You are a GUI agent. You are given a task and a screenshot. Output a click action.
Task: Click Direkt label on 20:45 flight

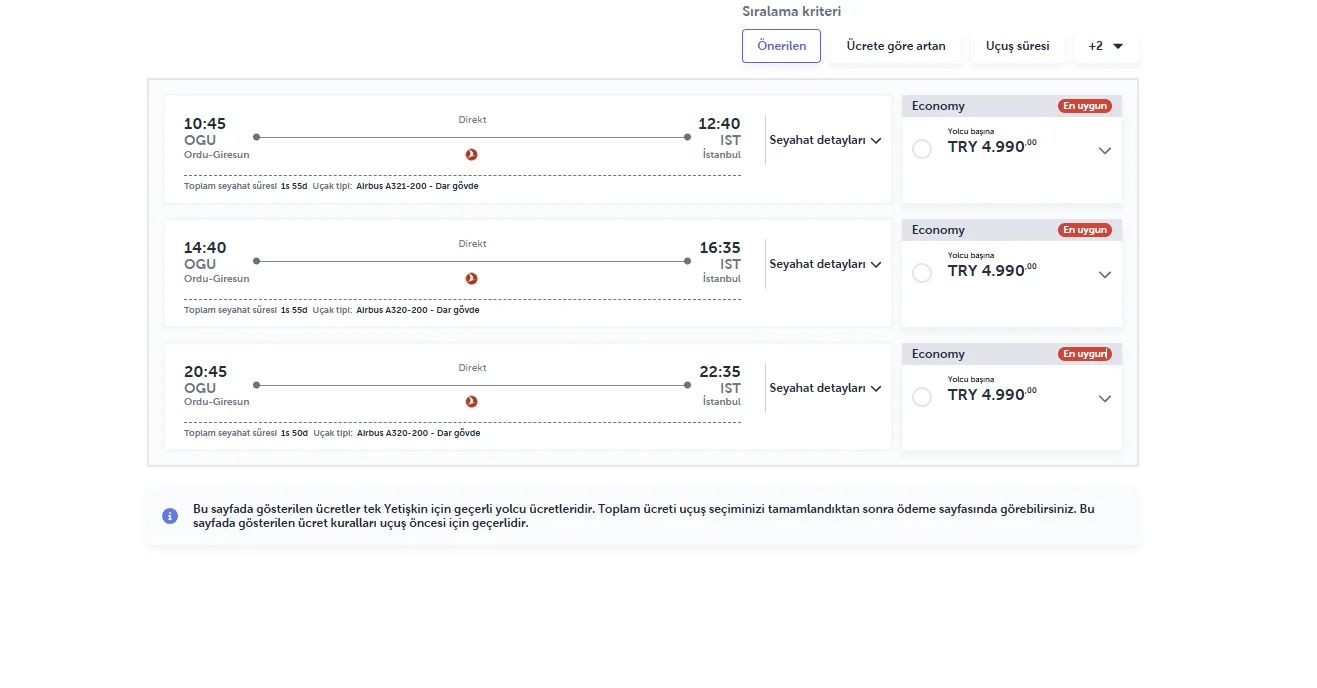(472, 368)
